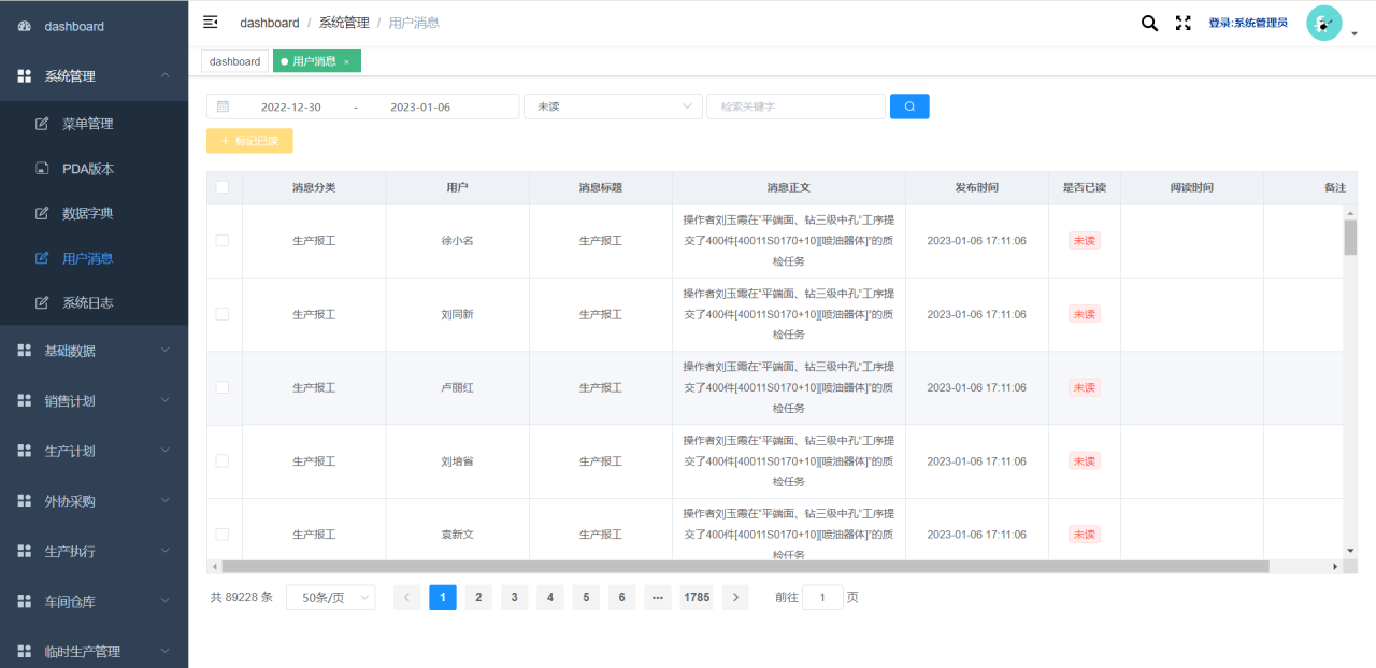Click the 数据字典 edit icon
This screenshot has height=668, width=1376.
click(39, 213)
